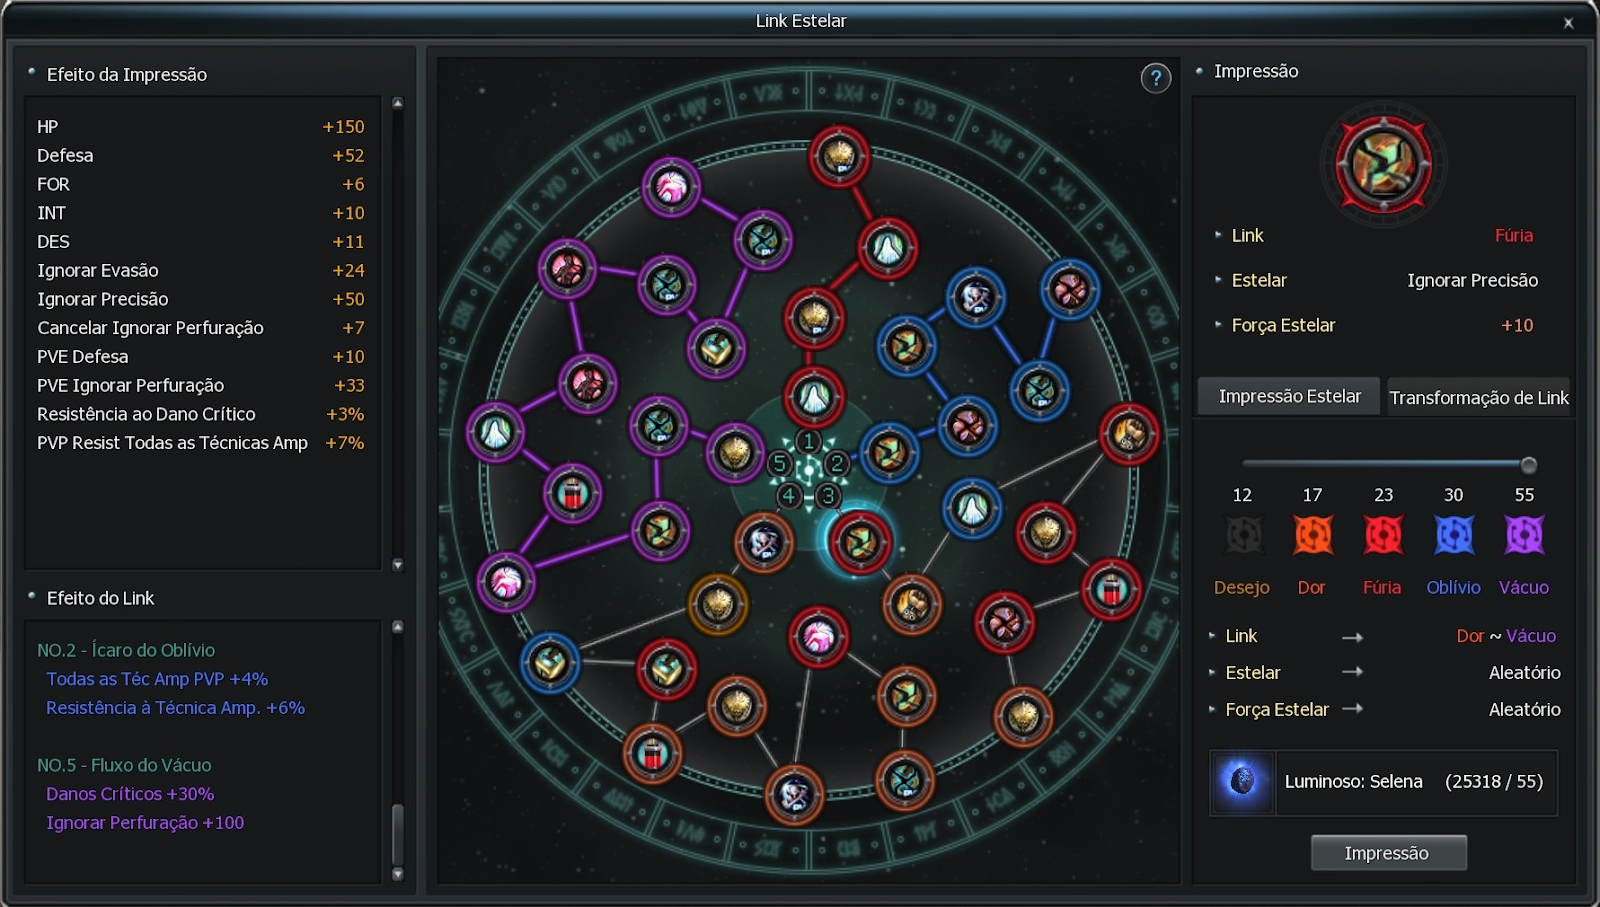Click the large Fúria impression emblem

[1383, 164]
